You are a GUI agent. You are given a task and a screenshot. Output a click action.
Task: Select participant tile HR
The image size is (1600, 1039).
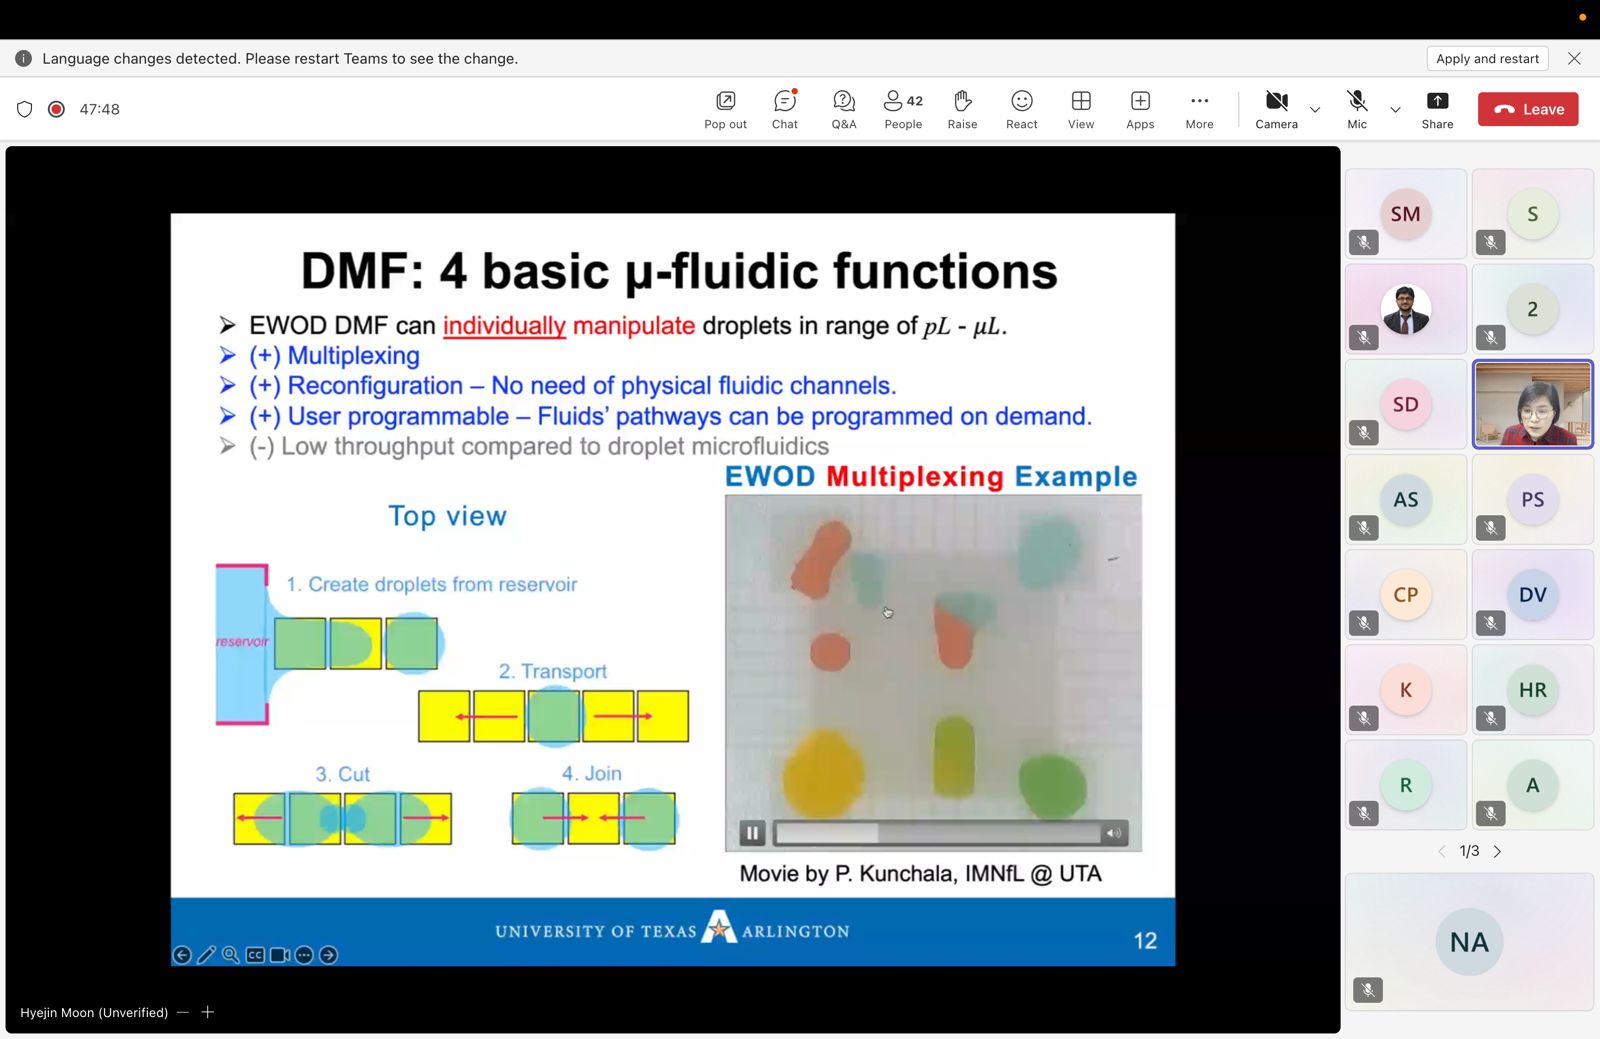coord(1532,689)
